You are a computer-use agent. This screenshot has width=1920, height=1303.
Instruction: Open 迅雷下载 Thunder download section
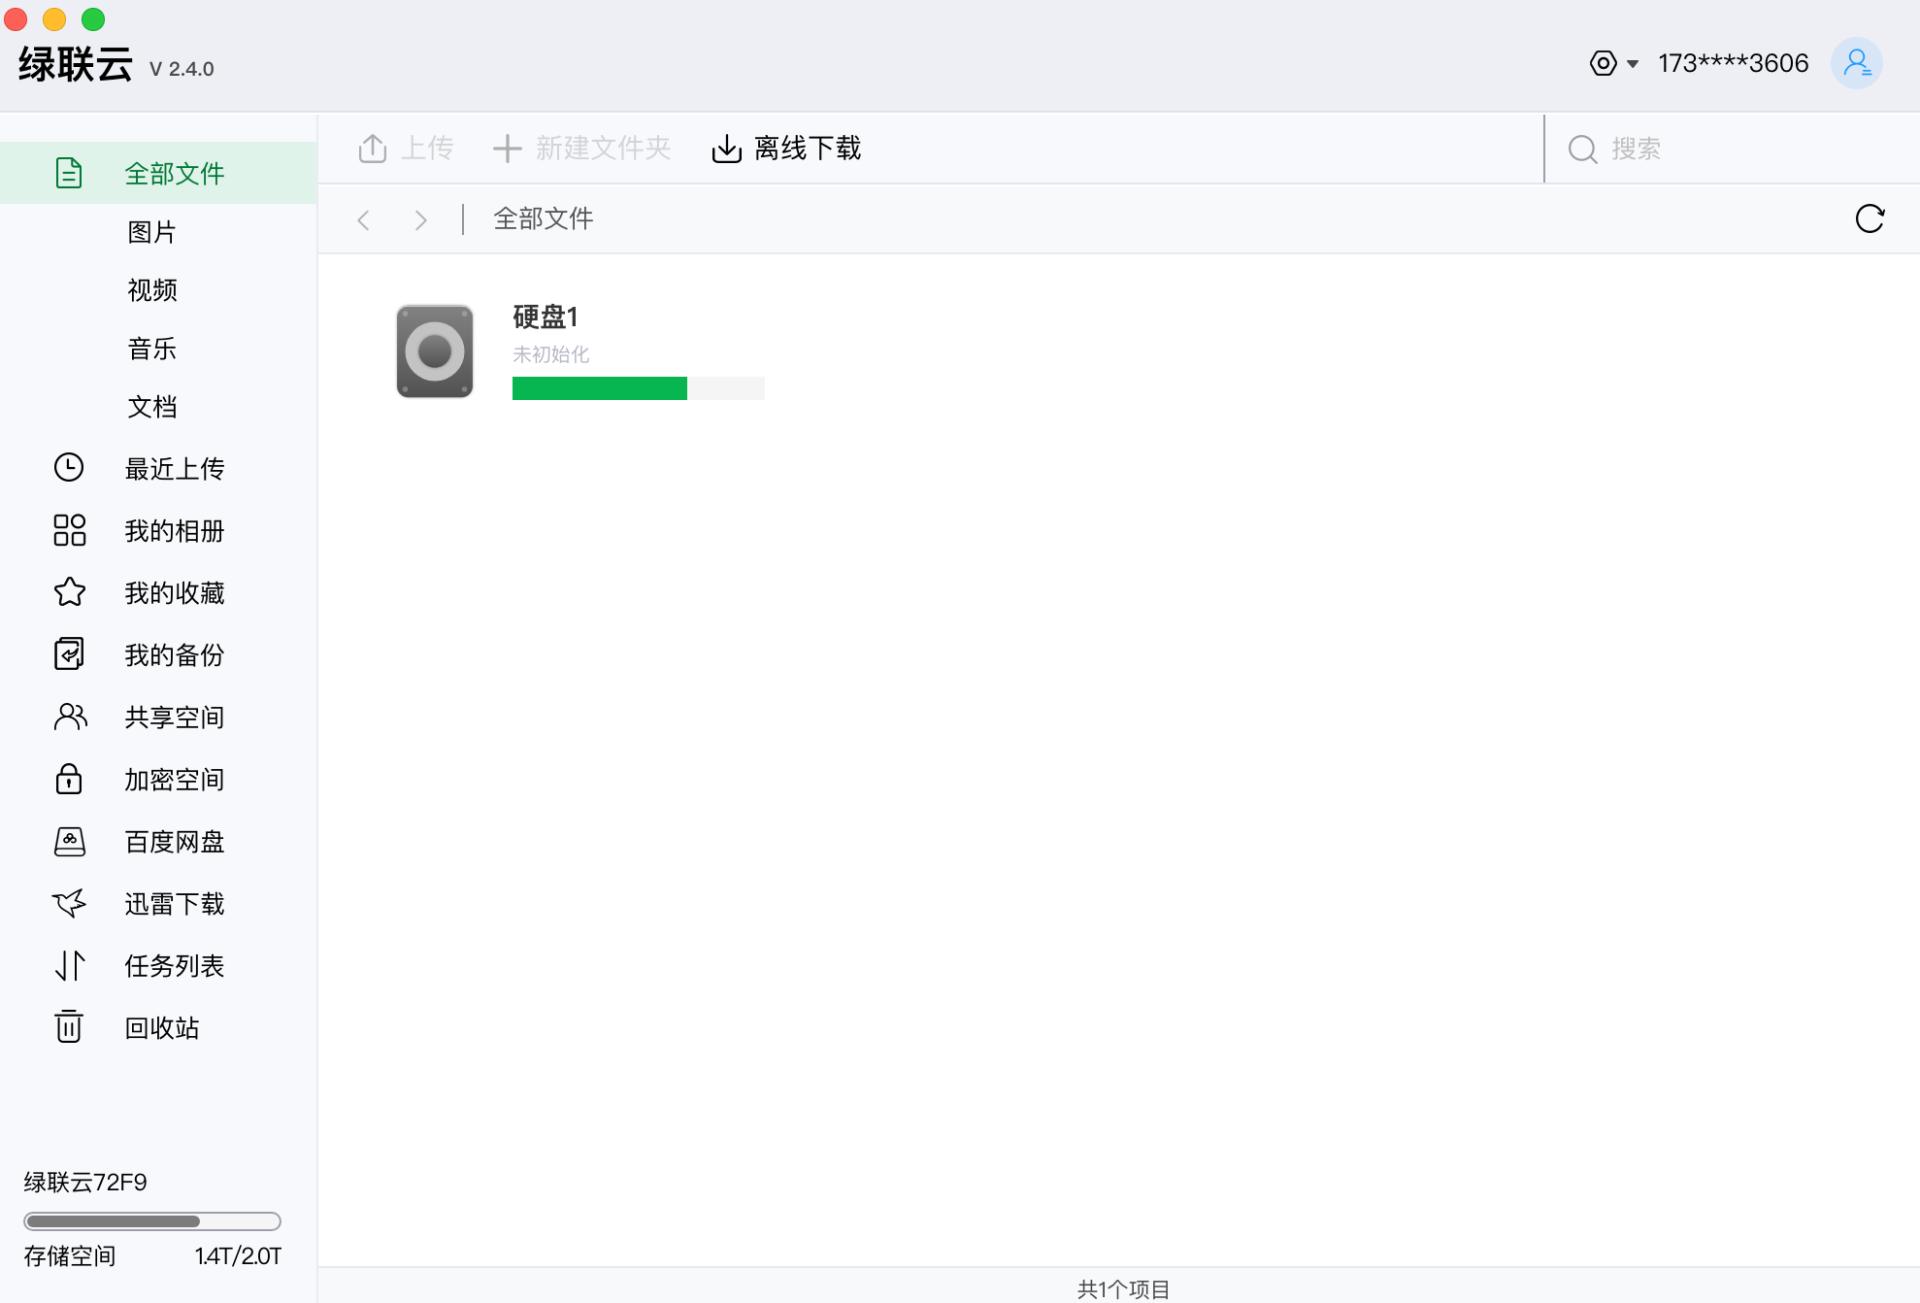point(175,903)
